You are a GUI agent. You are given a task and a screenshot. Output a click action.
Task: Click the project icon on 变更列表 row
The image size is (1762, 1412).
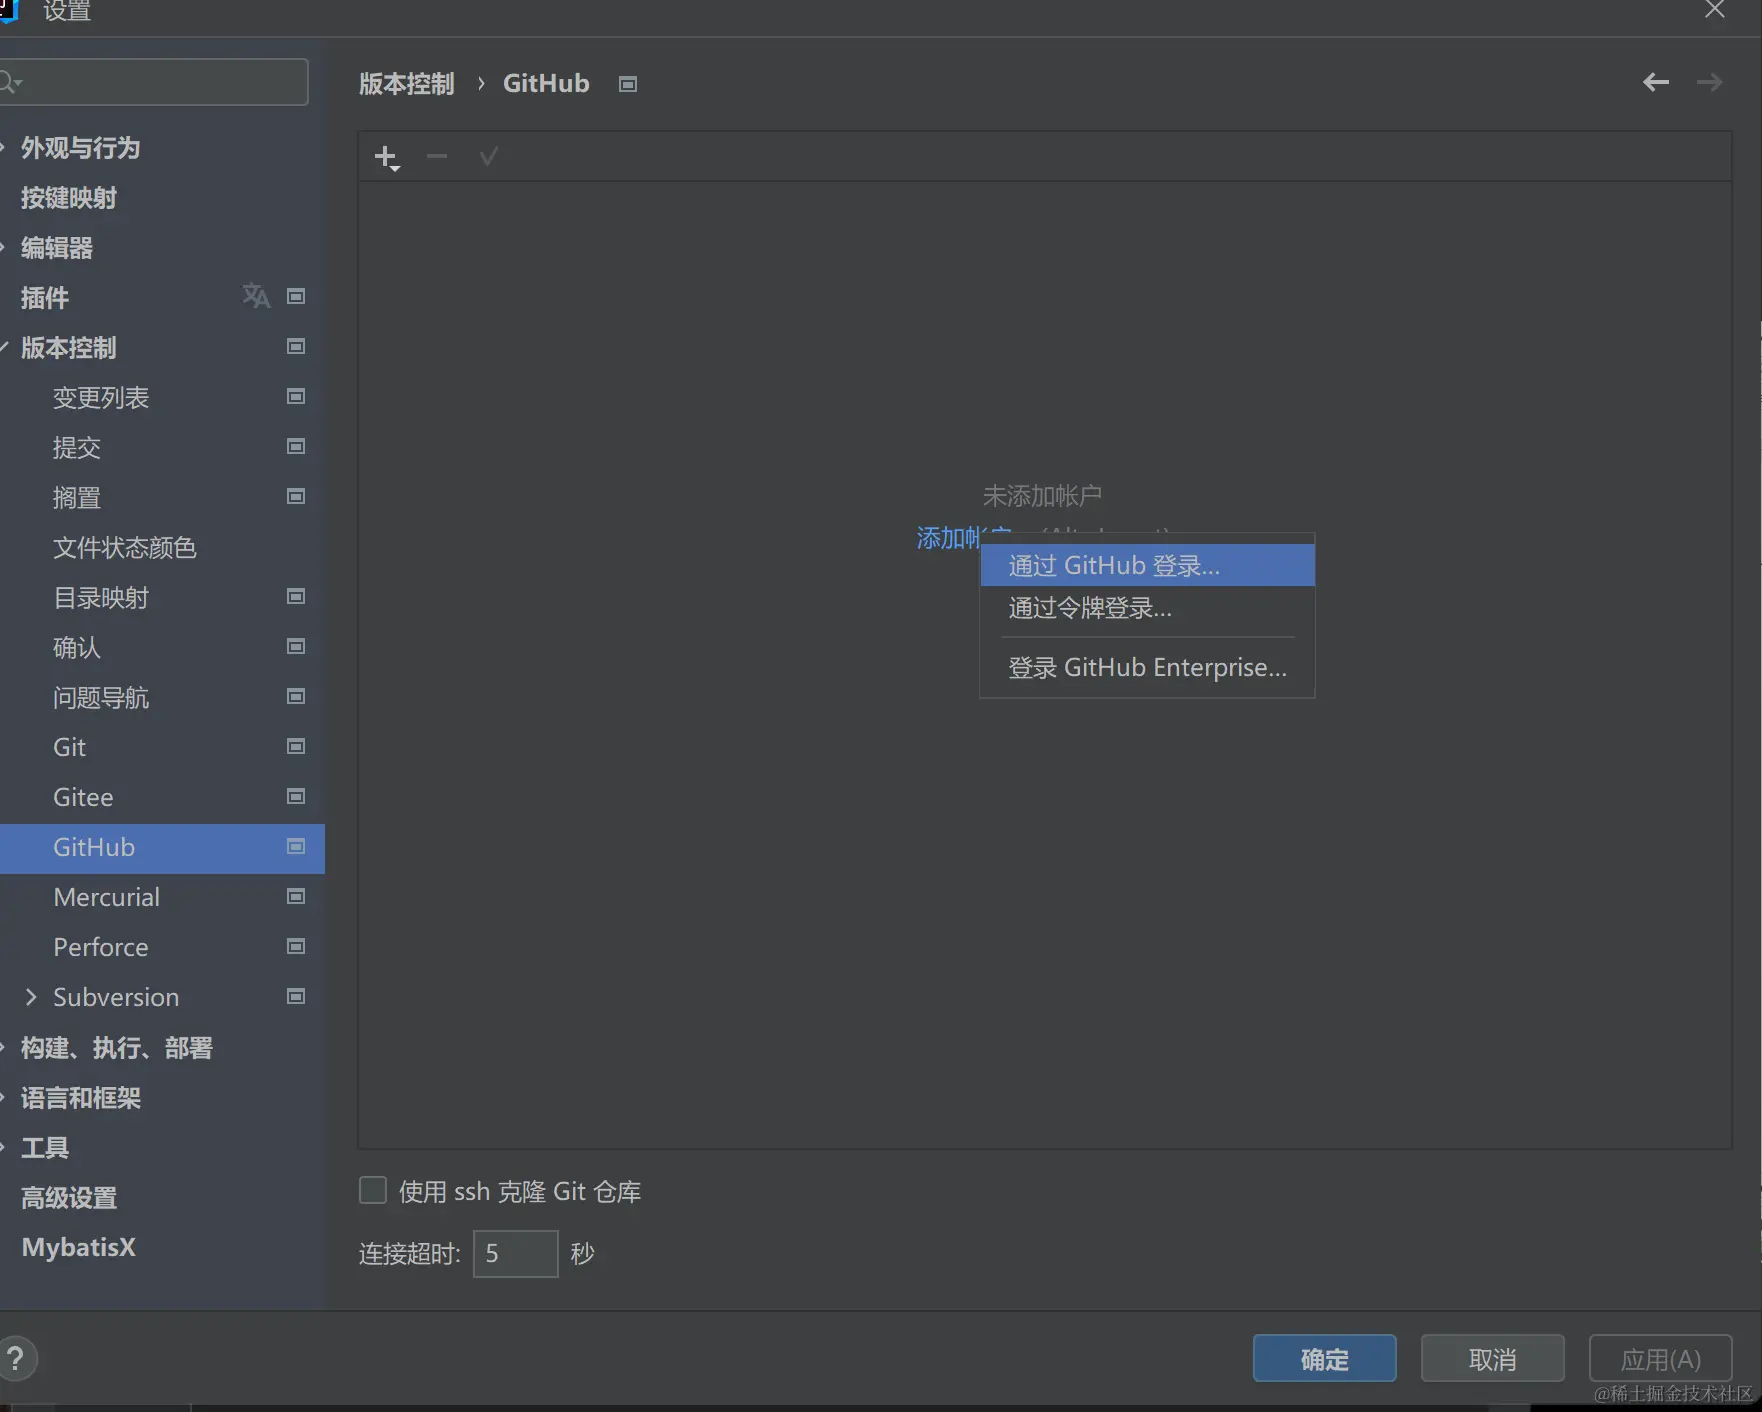[x=296, y=396]
